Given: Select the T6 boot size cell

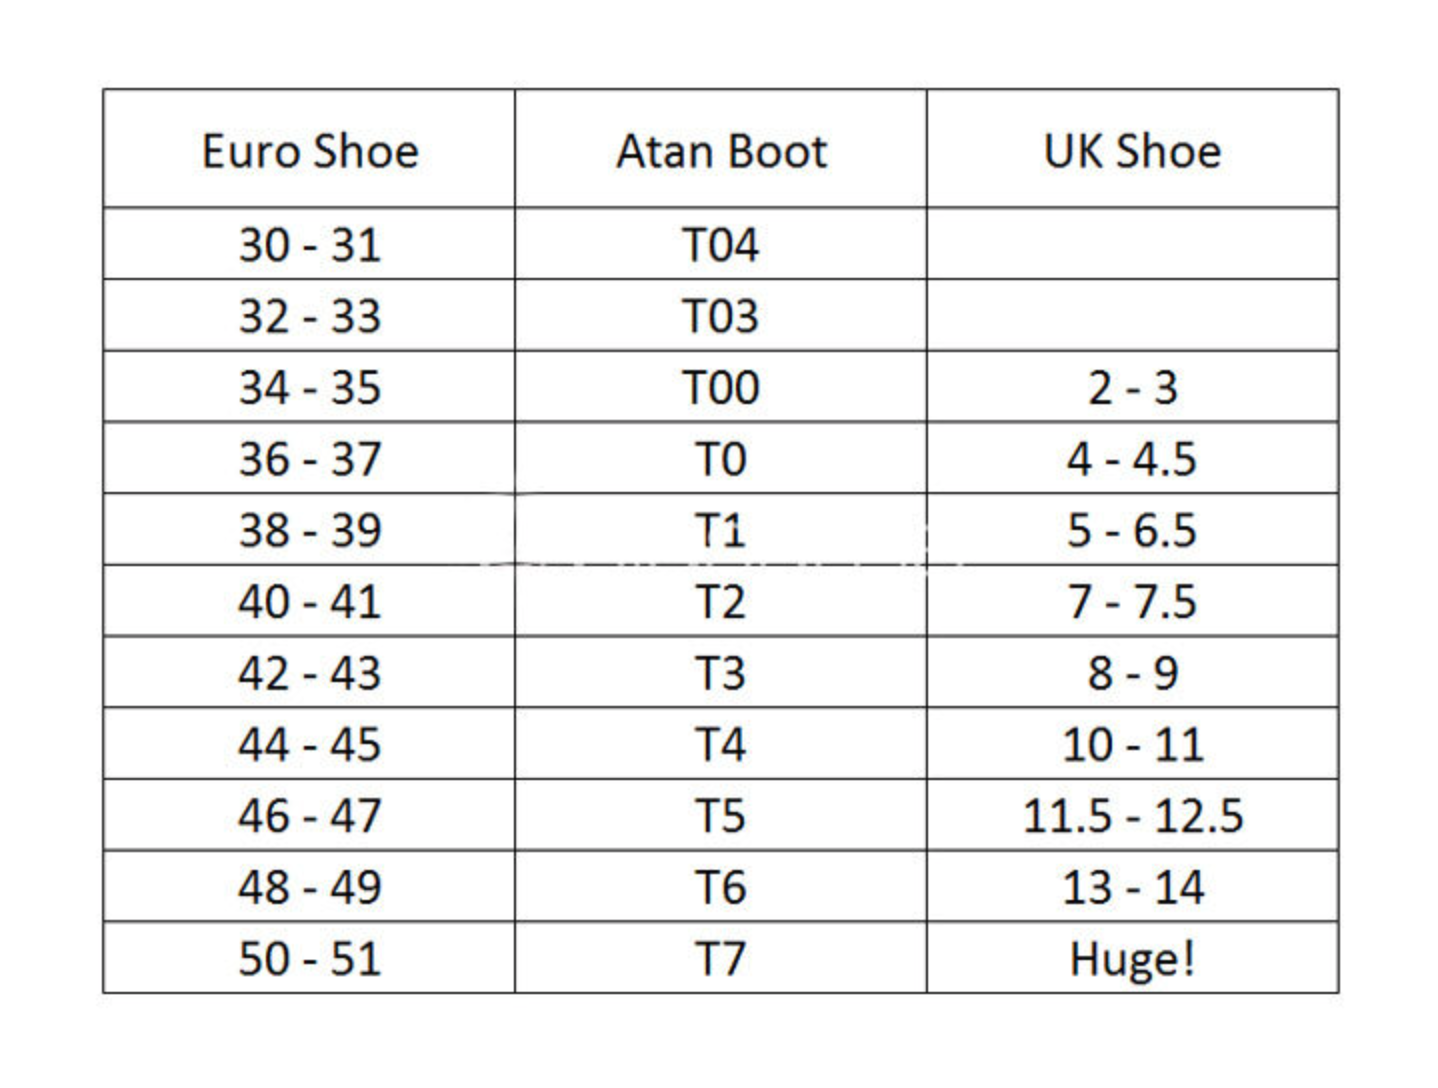Looking at the screenshot, I should (x=721, y=886).
